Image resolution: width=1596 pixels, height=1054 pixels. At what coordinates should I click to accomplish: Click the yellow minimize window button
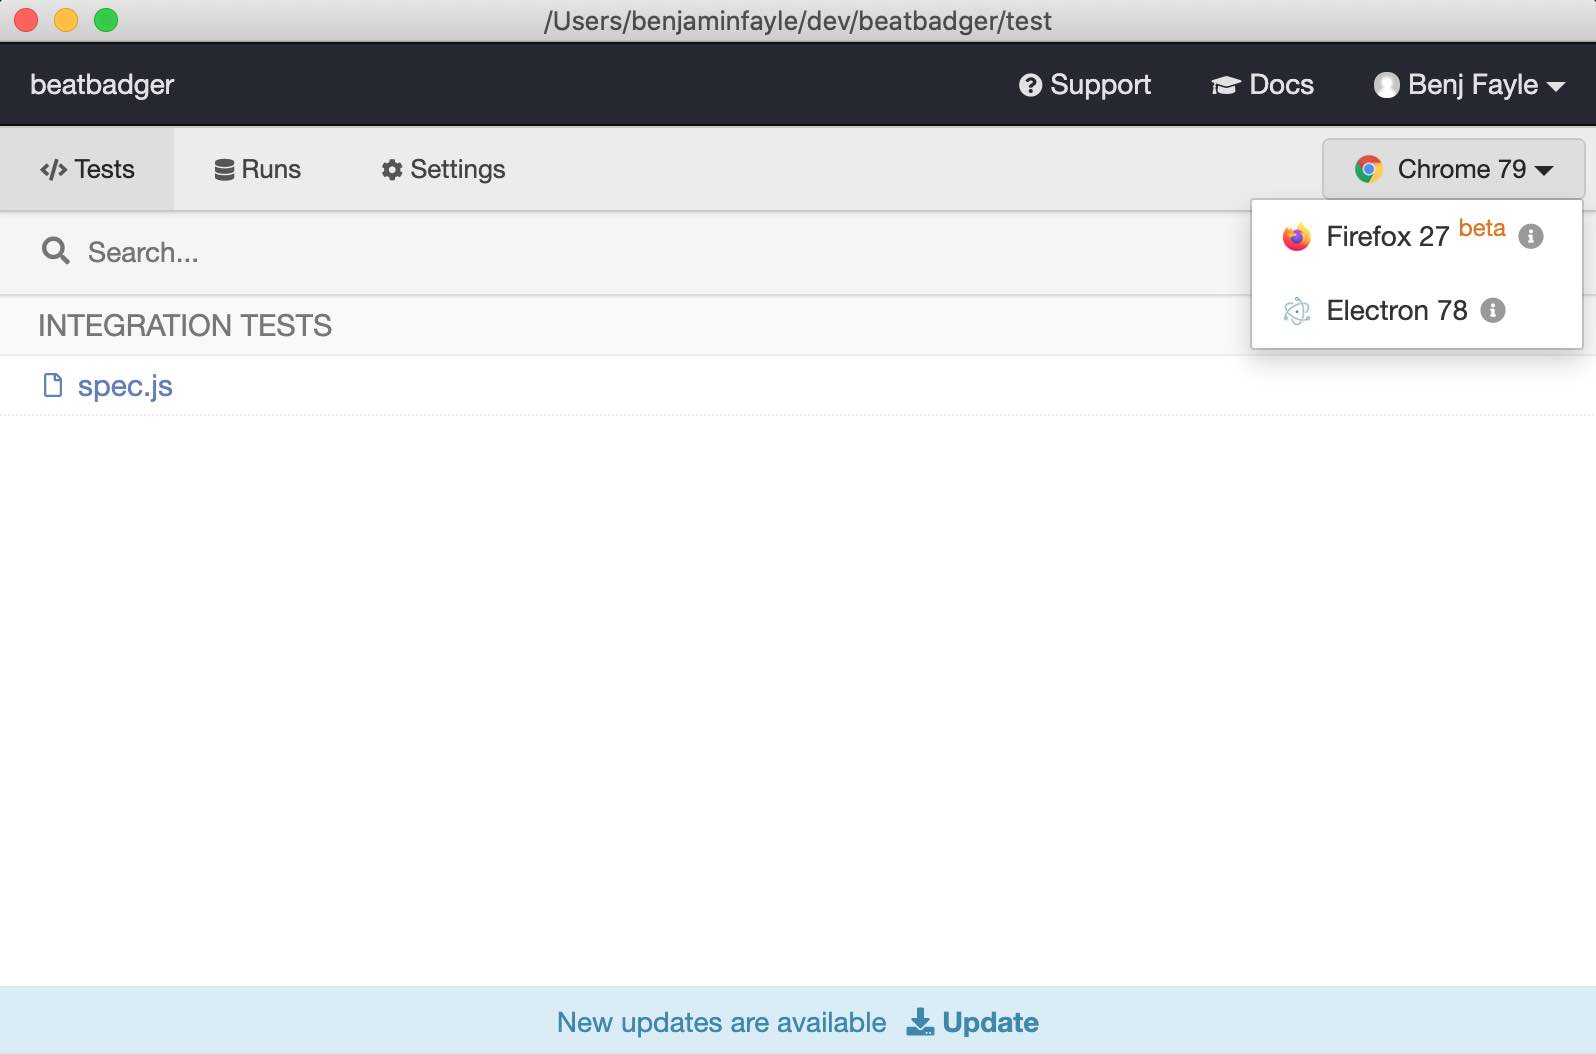click(x=66, y=20)
